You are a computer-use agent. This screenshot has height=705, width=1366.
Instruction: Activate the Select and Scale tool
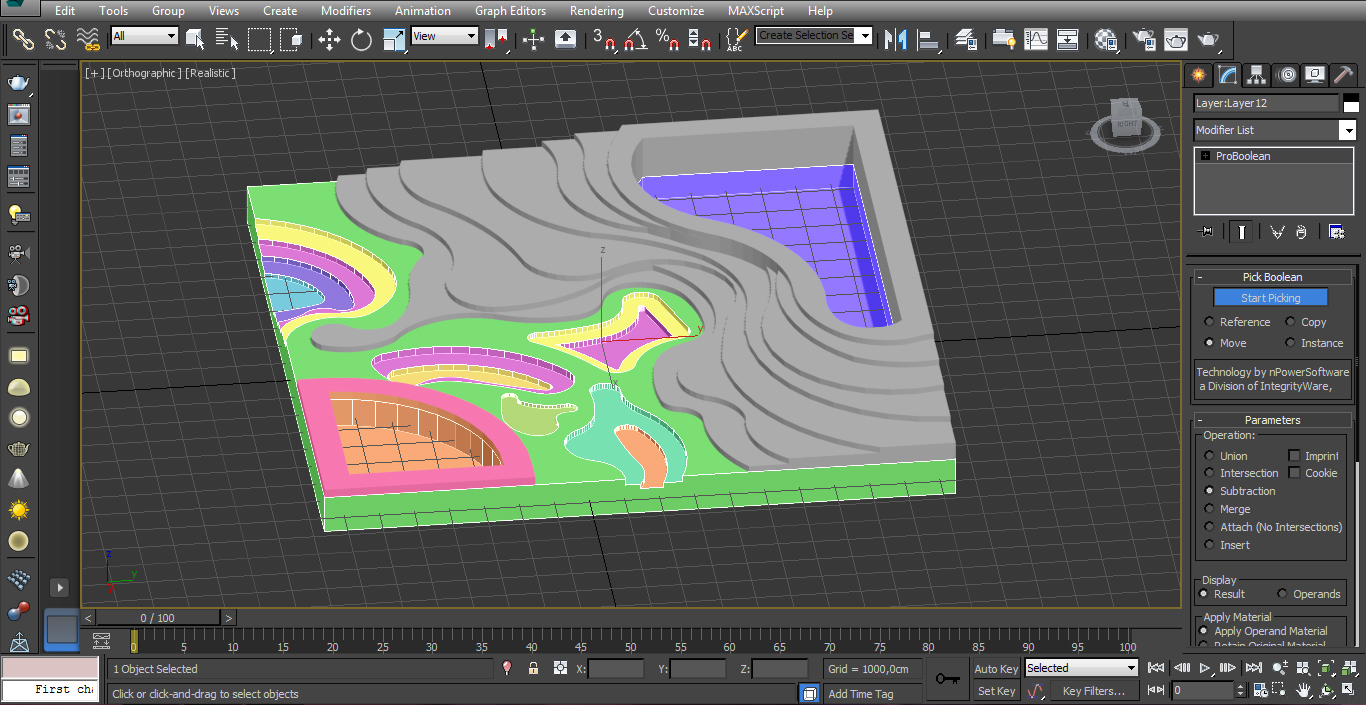coord(394,39)
